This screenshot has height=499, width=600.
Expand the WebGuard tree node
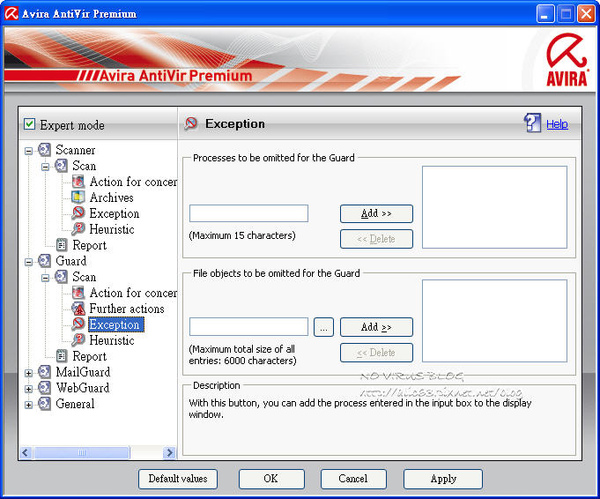tap(29, 389)
